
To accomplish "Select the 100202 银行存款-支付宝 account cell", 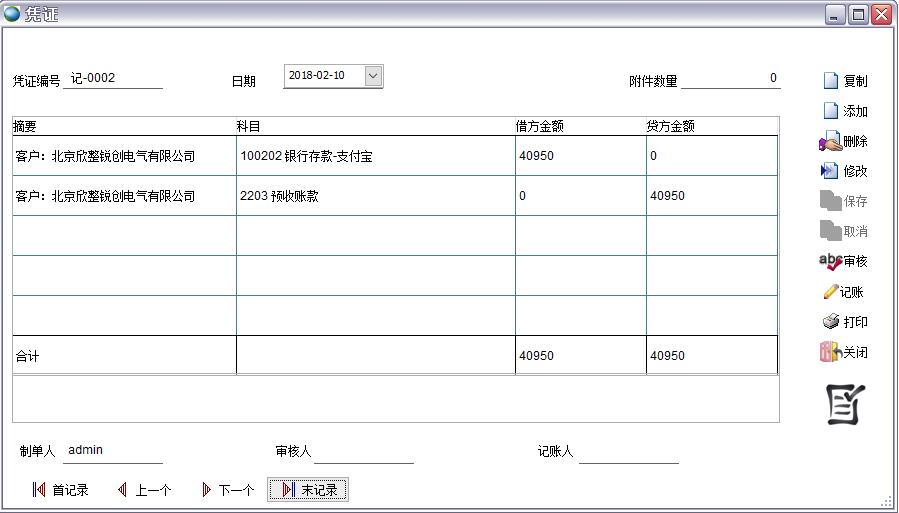I will (x=375, y=156).
